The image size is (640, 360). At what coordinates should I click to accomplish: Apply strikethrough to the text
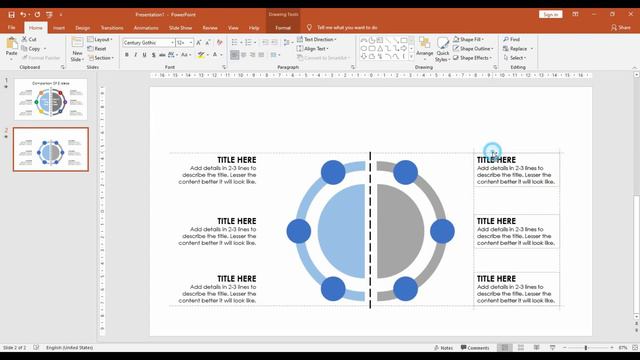click(x=162, y=55)
